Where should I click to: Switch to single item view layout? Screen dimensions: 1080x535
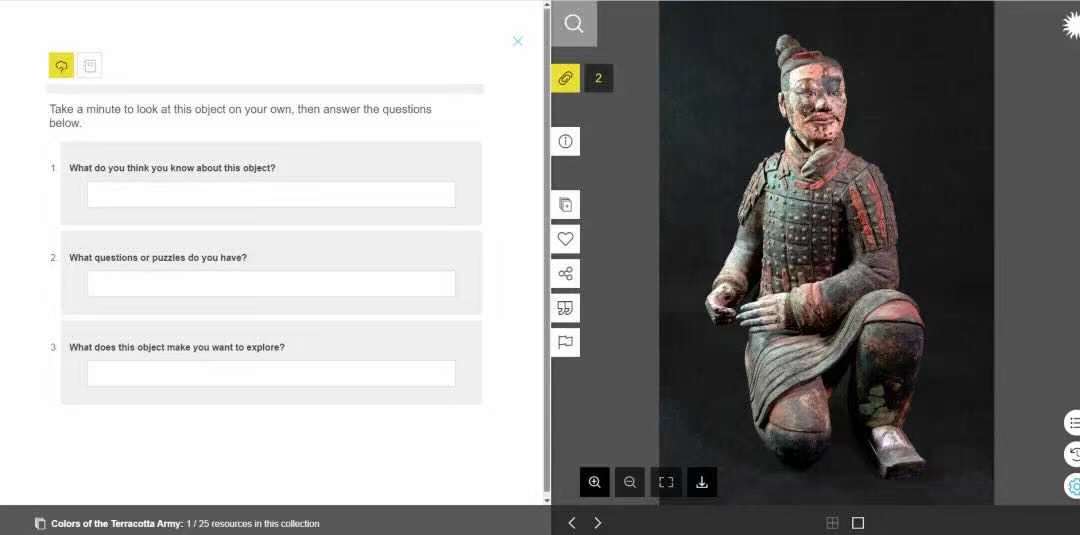(x=858, y=523)
